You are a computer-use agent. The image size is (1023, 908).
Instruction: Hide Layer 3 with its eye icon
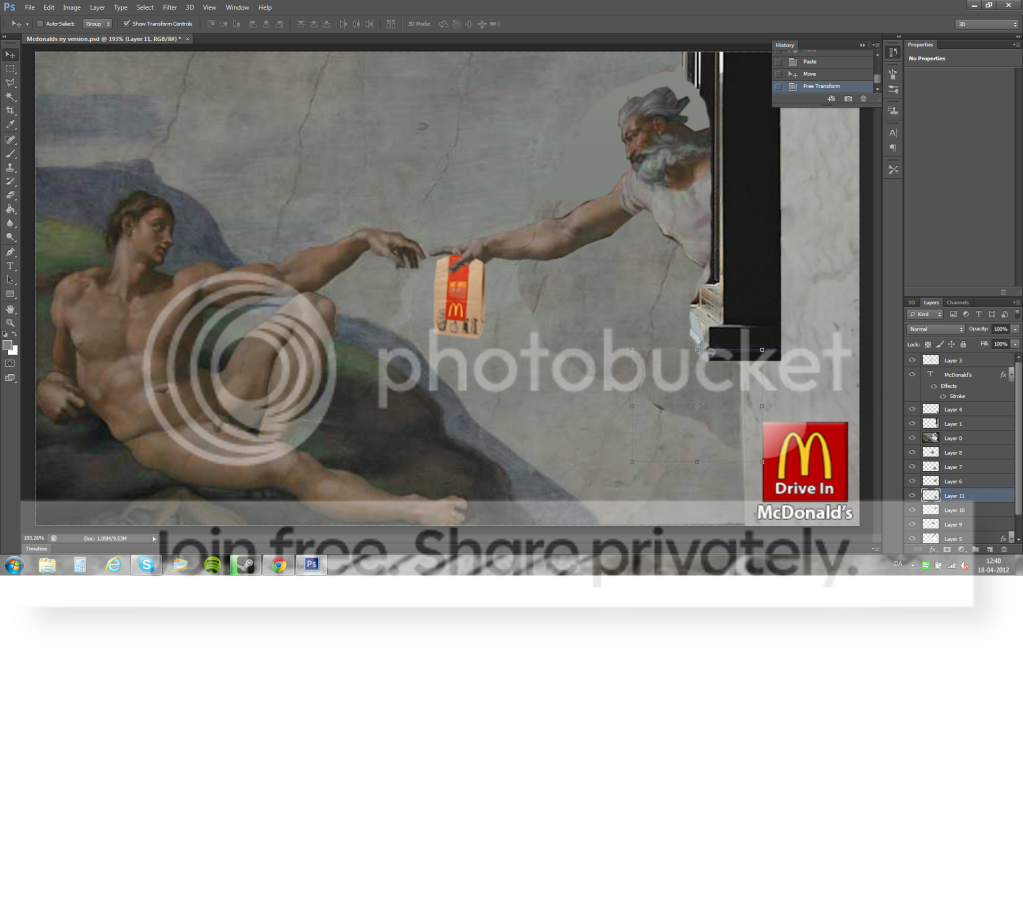912,360
